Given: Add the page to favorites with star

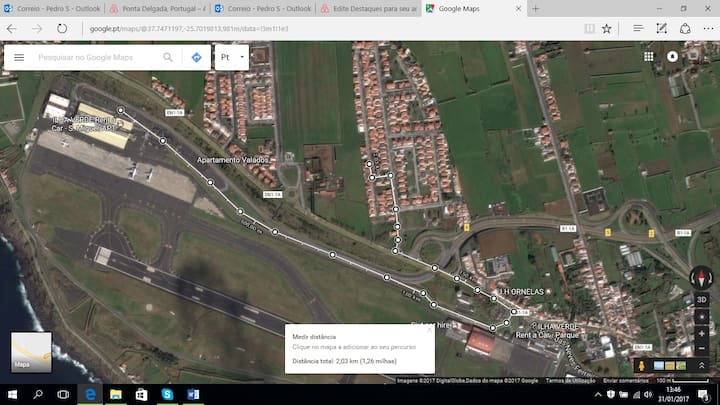Looking at the screenshot, I should coord(606,29).
